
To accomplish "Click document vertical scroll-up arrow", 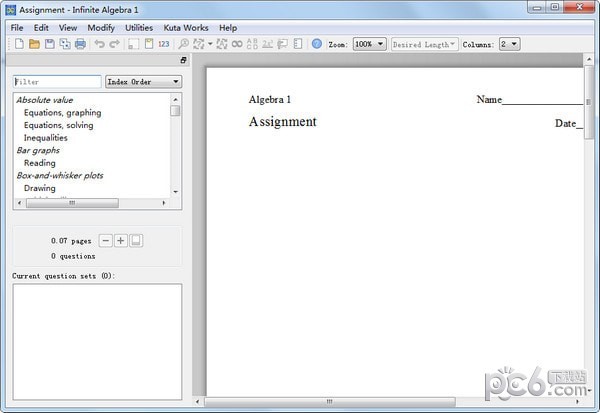I will click(589, 59).
